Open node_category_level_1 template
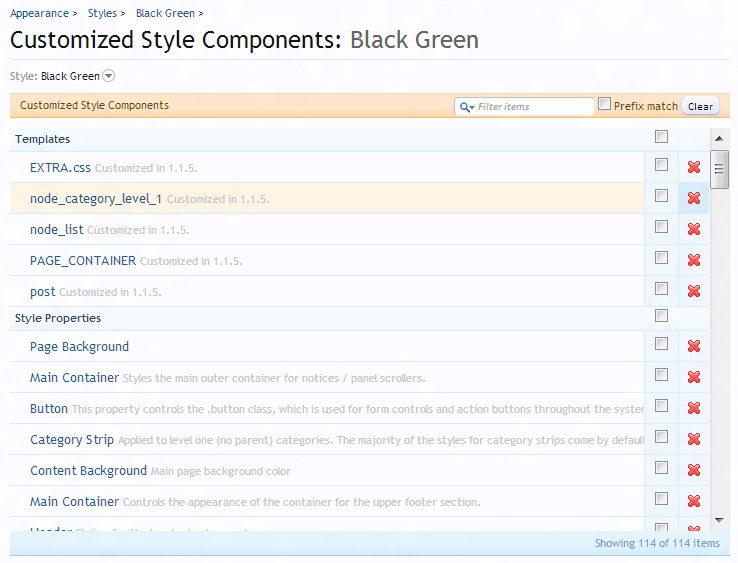Image resolution: width=738 pixels, height=563 pixels. pyautogui.click(x=96, y=199)
